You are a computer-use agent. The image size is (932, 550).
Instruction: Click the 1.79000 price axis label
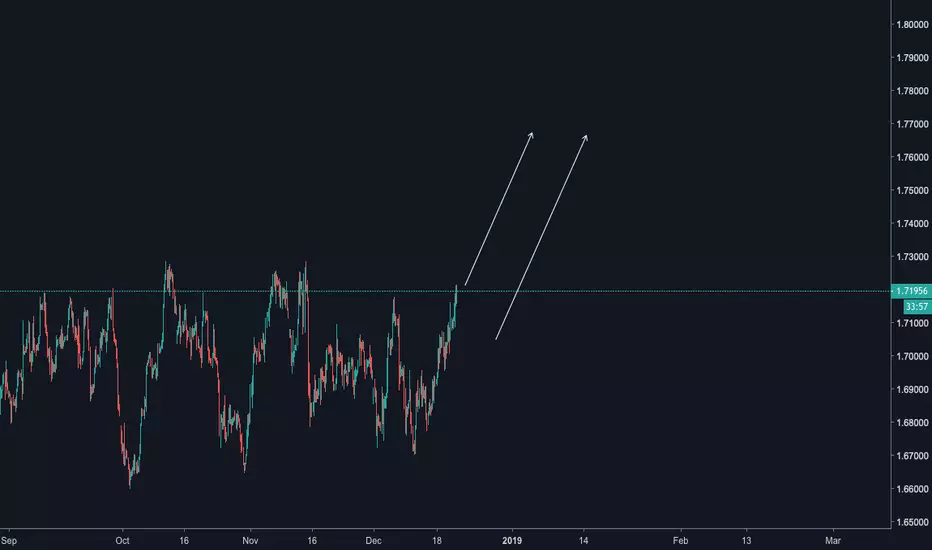pyautogui.click(x=912, y=58)
